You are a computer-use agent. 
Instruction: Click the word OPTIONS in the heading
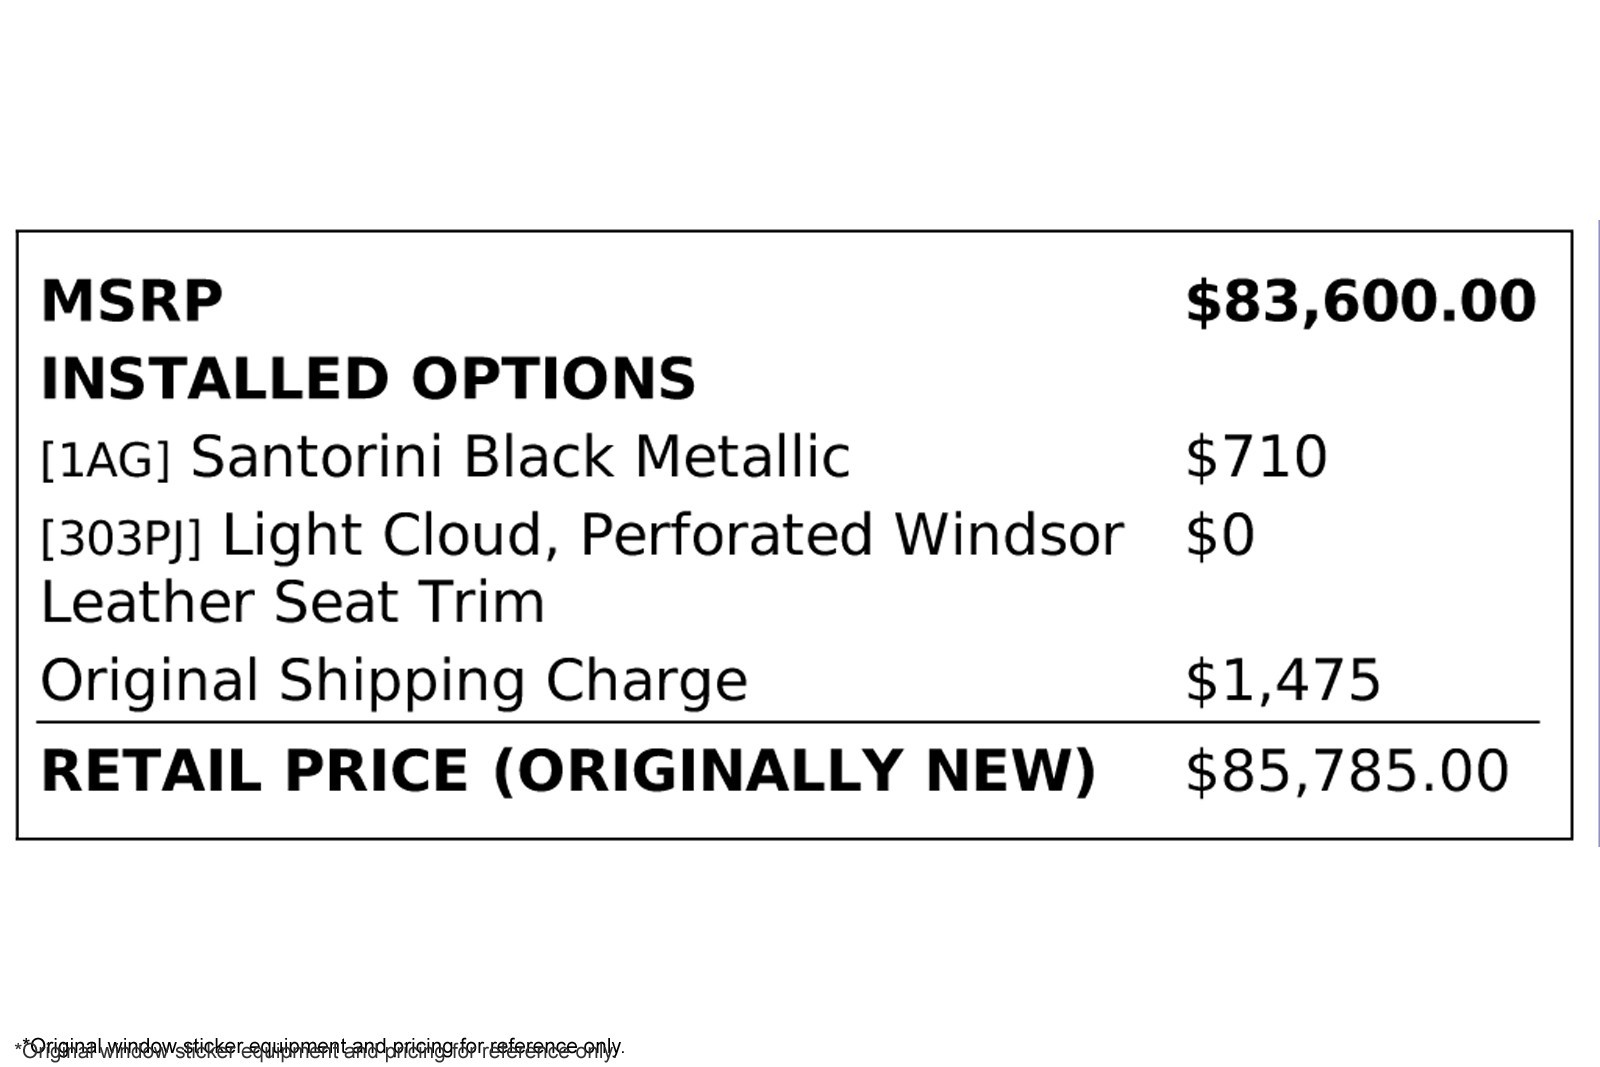tap(553, 379)
